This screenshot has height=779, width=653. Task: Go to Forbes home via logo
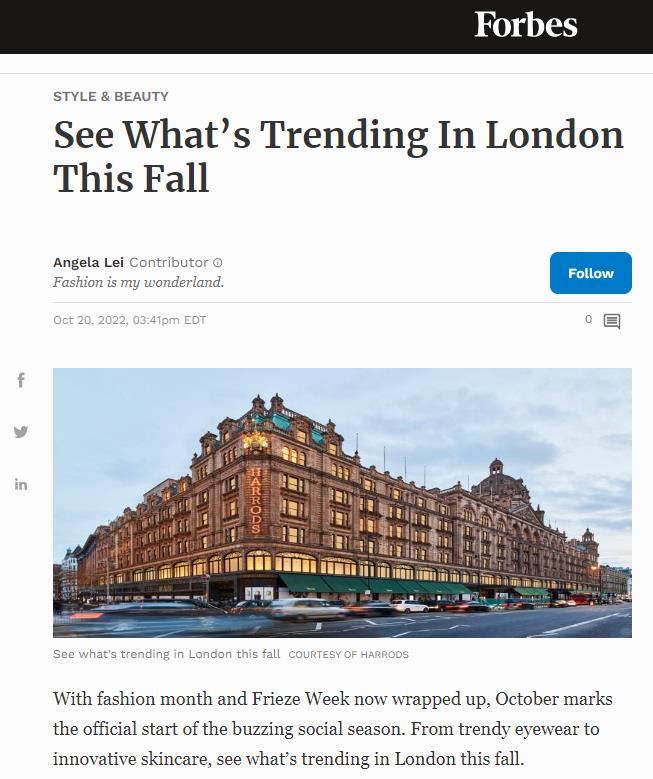526,24
